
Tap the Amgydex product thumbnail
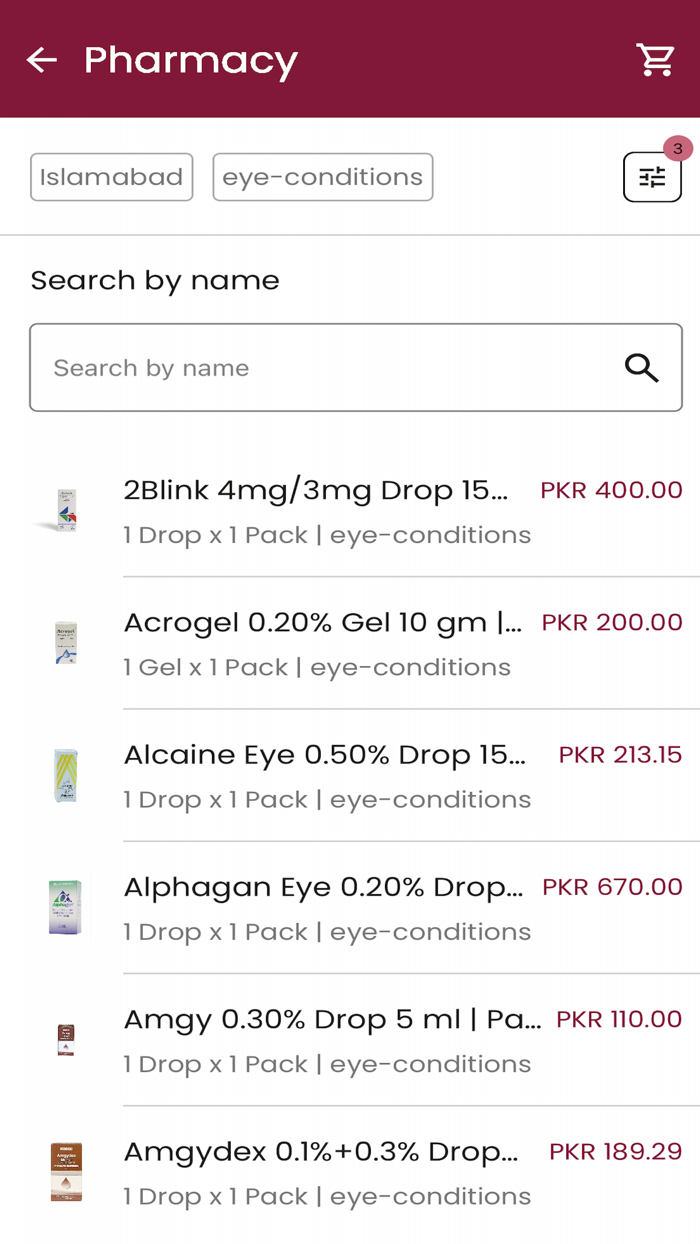pos(66,1172)
